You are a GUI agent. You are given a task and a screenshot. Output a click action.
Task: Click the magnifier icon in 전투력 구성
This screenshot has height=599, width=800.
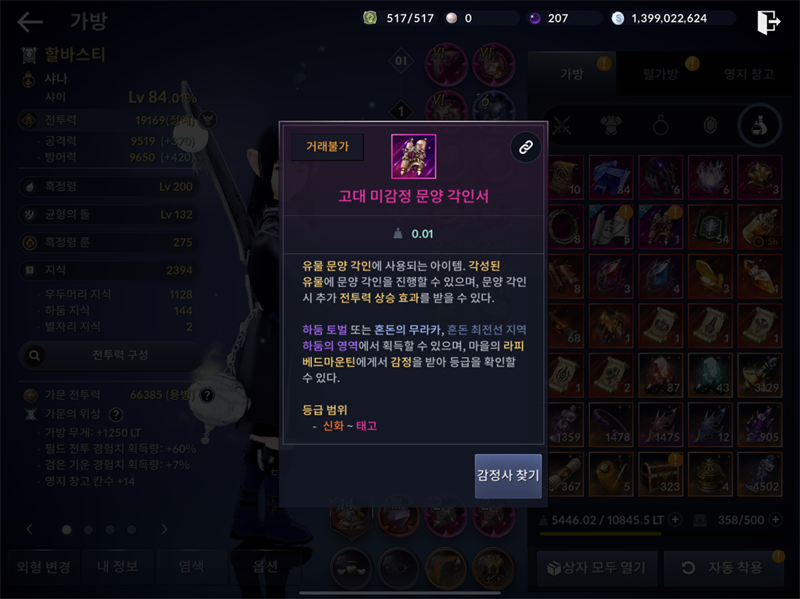point(35,355)
